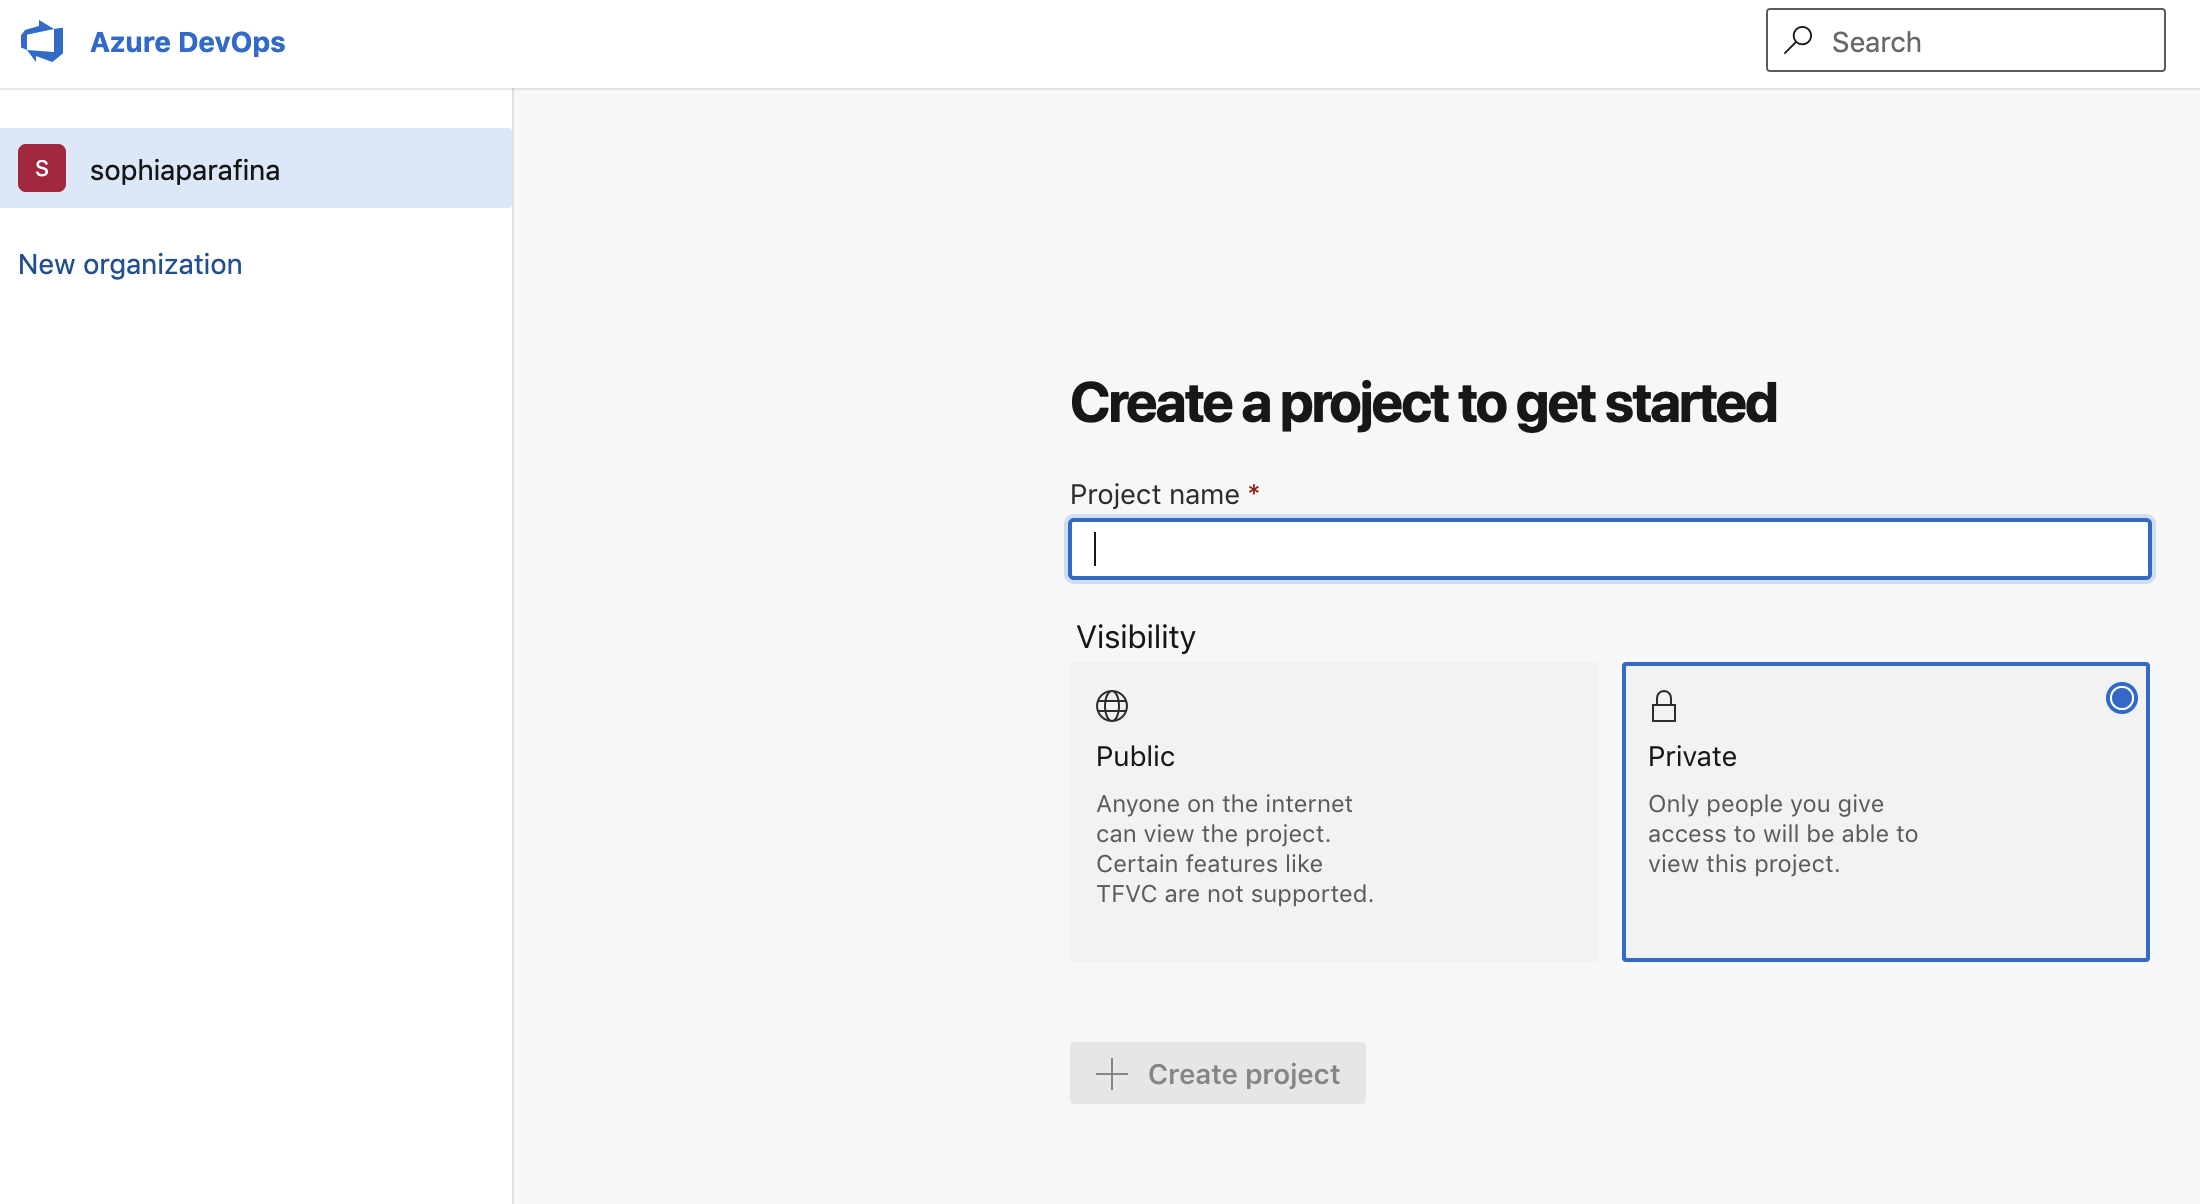Click the search magnifier icon
2200x1204 pixels.
1798,40
